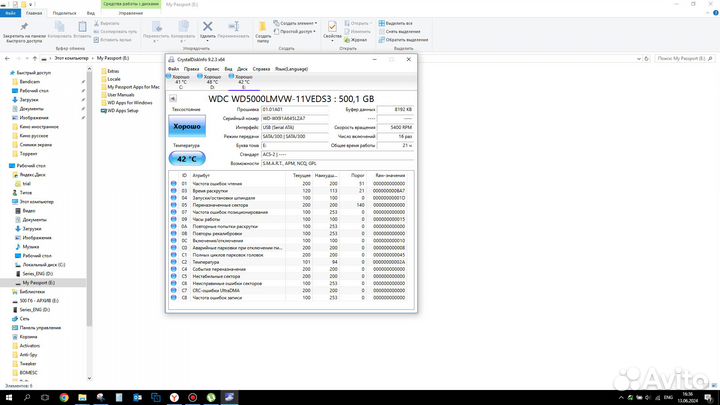Open the Вид menu in CrystalDiskInfo
Image resolution: width=720 pixels, height=405 pixels.
click(228, 69)
